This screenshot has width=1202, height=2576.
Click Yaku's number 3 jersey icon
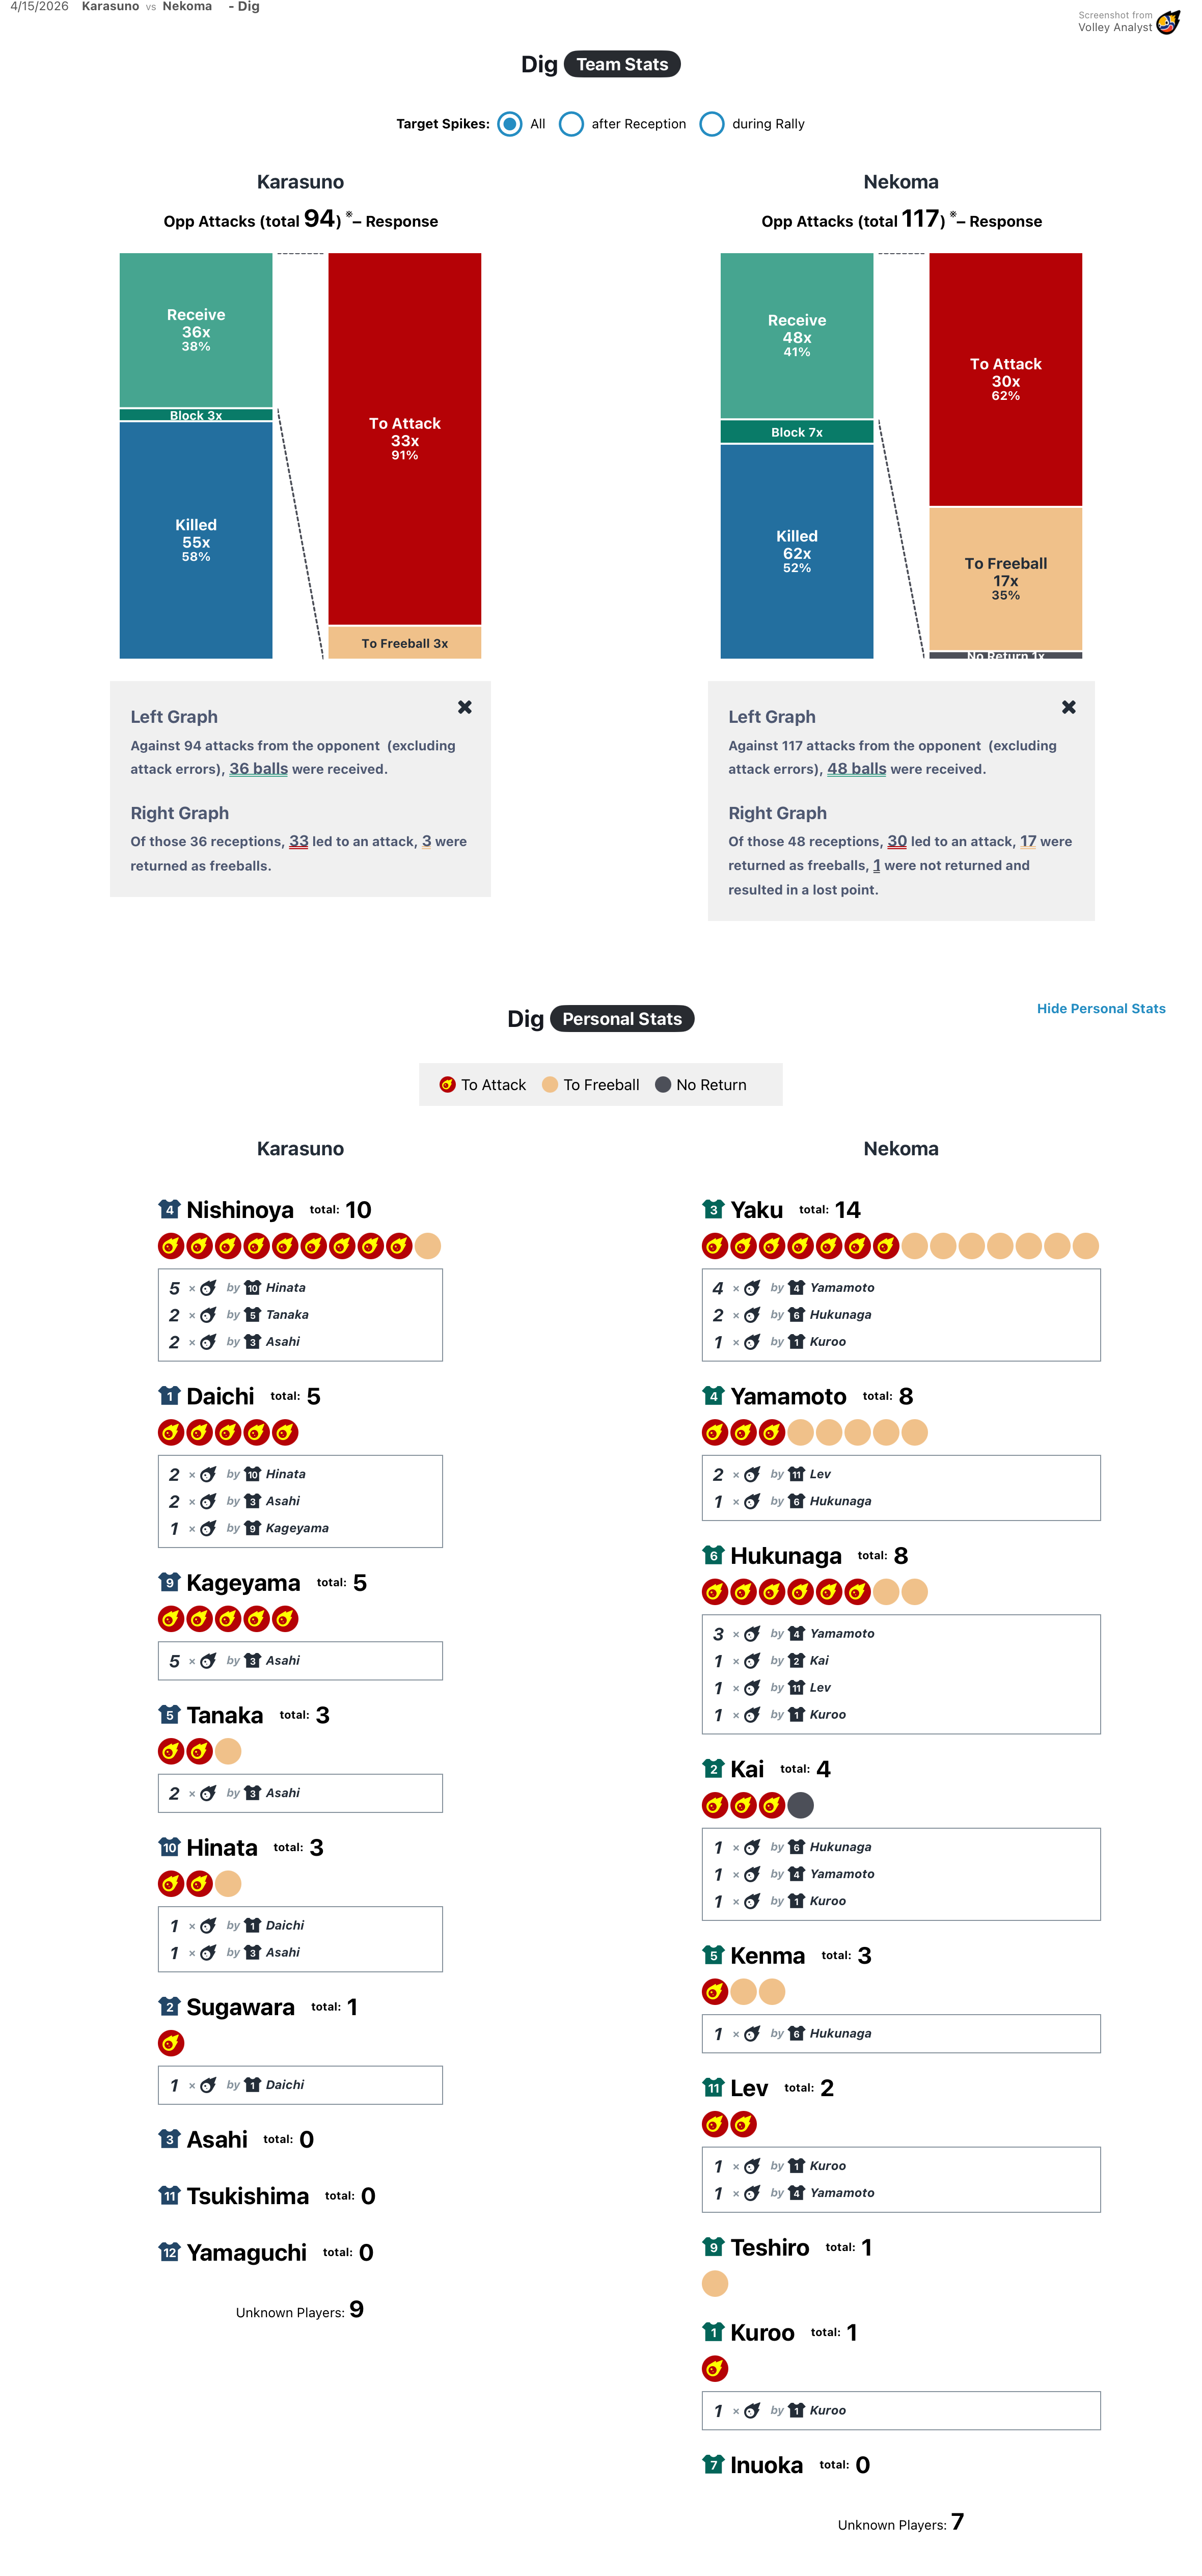[x=713, y=1209]
